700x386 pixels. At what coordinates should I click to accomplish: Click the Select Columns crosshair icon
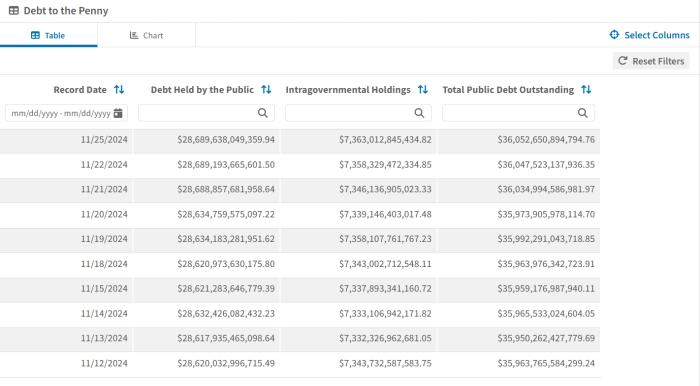pos(614,34)
